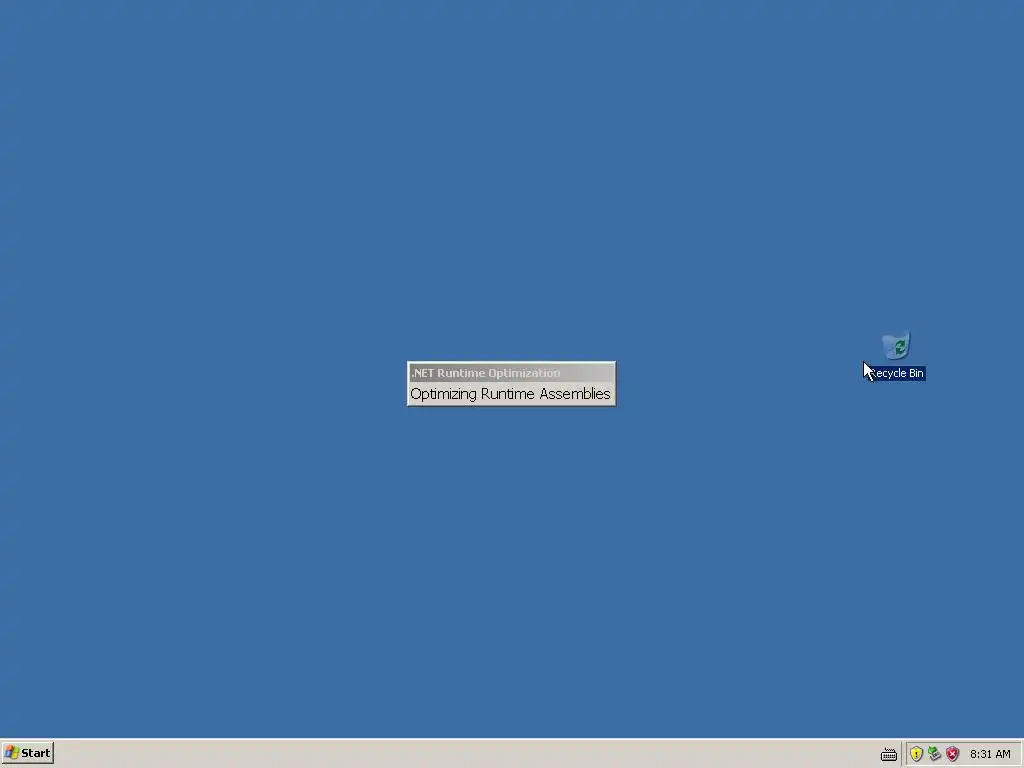Open the red shield Security Center alert
The image size is (1024, 768).
pyautogui.click(x=953, y=754)
